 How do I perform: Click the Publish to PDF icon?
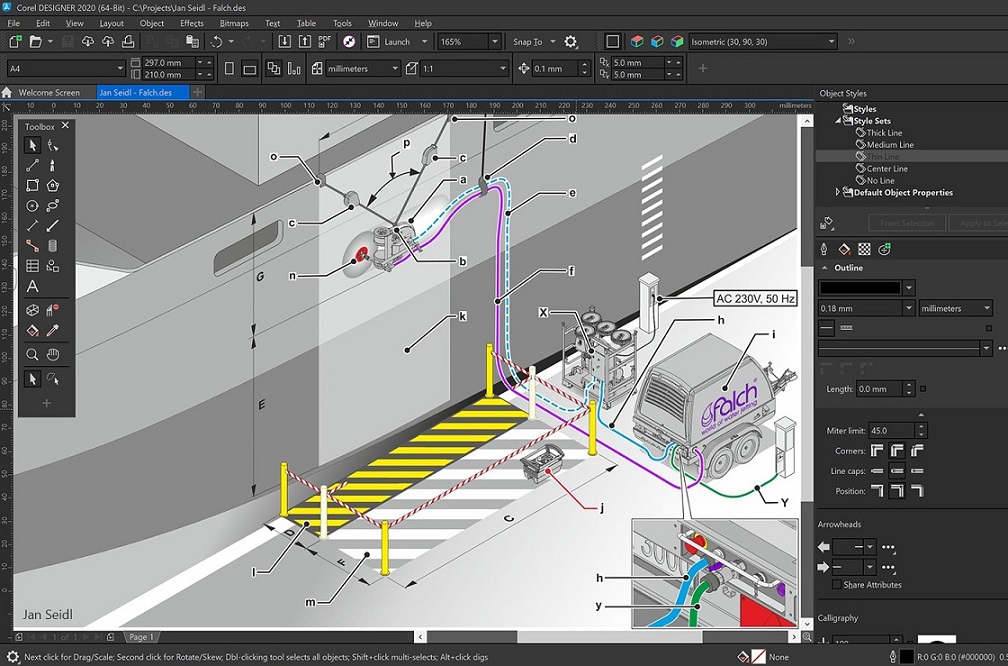[327, 41]
